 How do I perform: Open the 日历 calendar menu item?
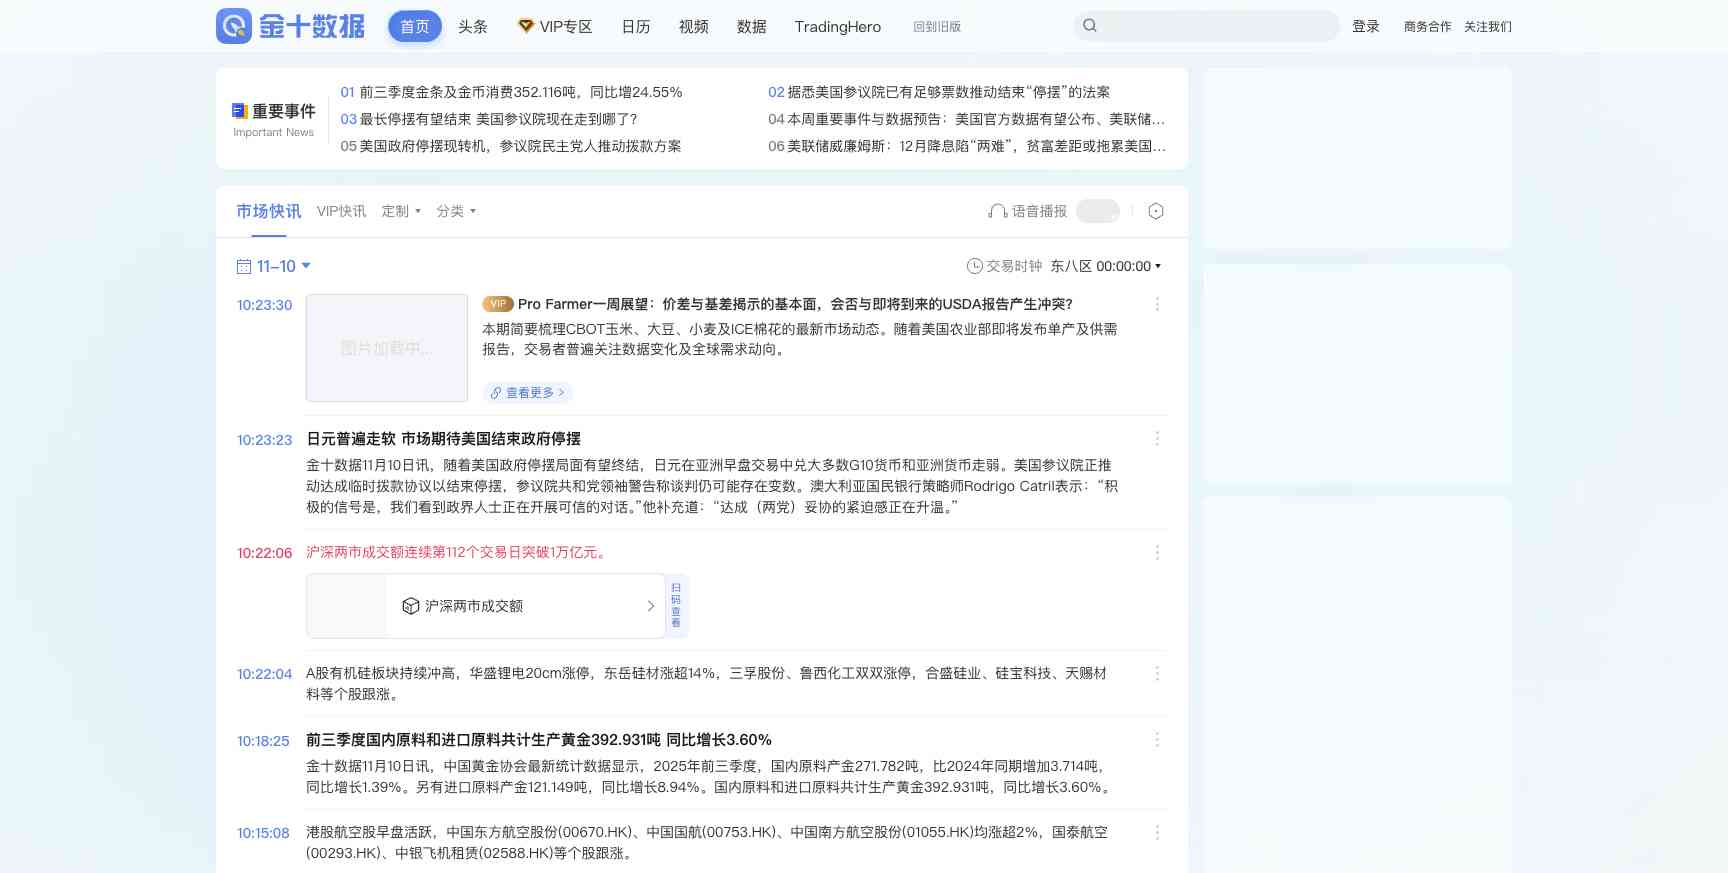[x=636, y=27]
